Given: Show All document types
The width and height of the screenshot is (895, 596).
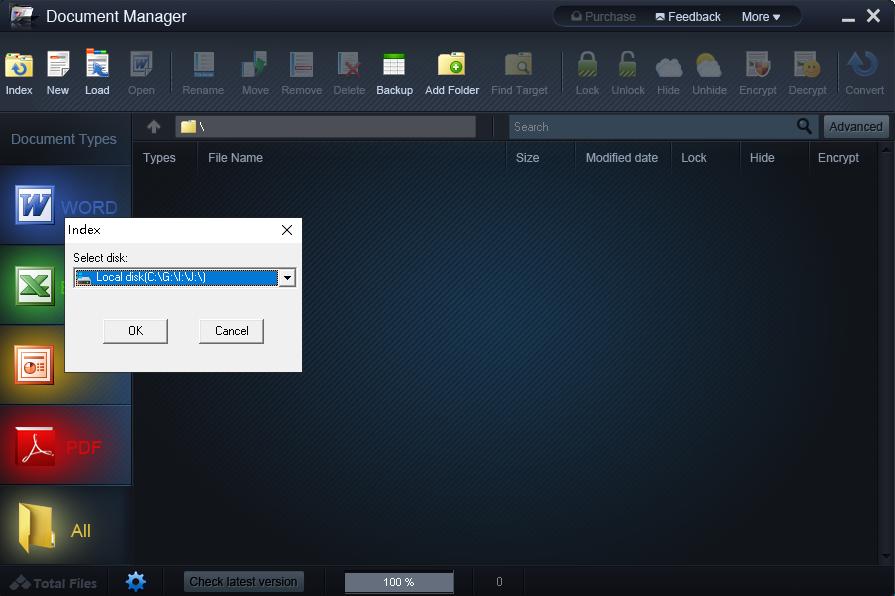Looking at the screenshot, I should (66, 526).
